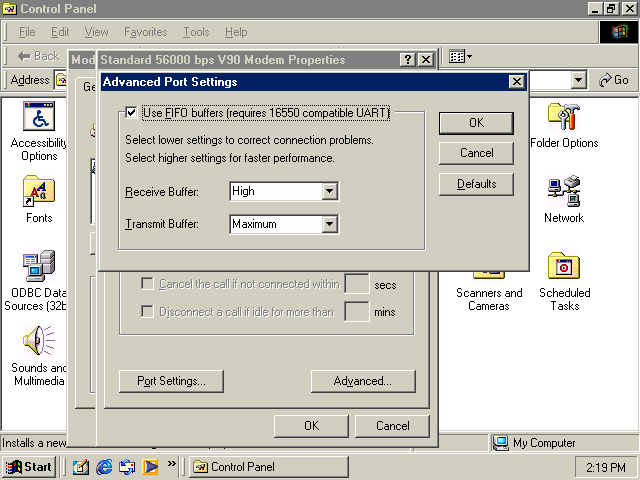640x480 pixels.
Task: Click the taskbar clock showing 2:19 PM
Action: [x=606, y=467]
